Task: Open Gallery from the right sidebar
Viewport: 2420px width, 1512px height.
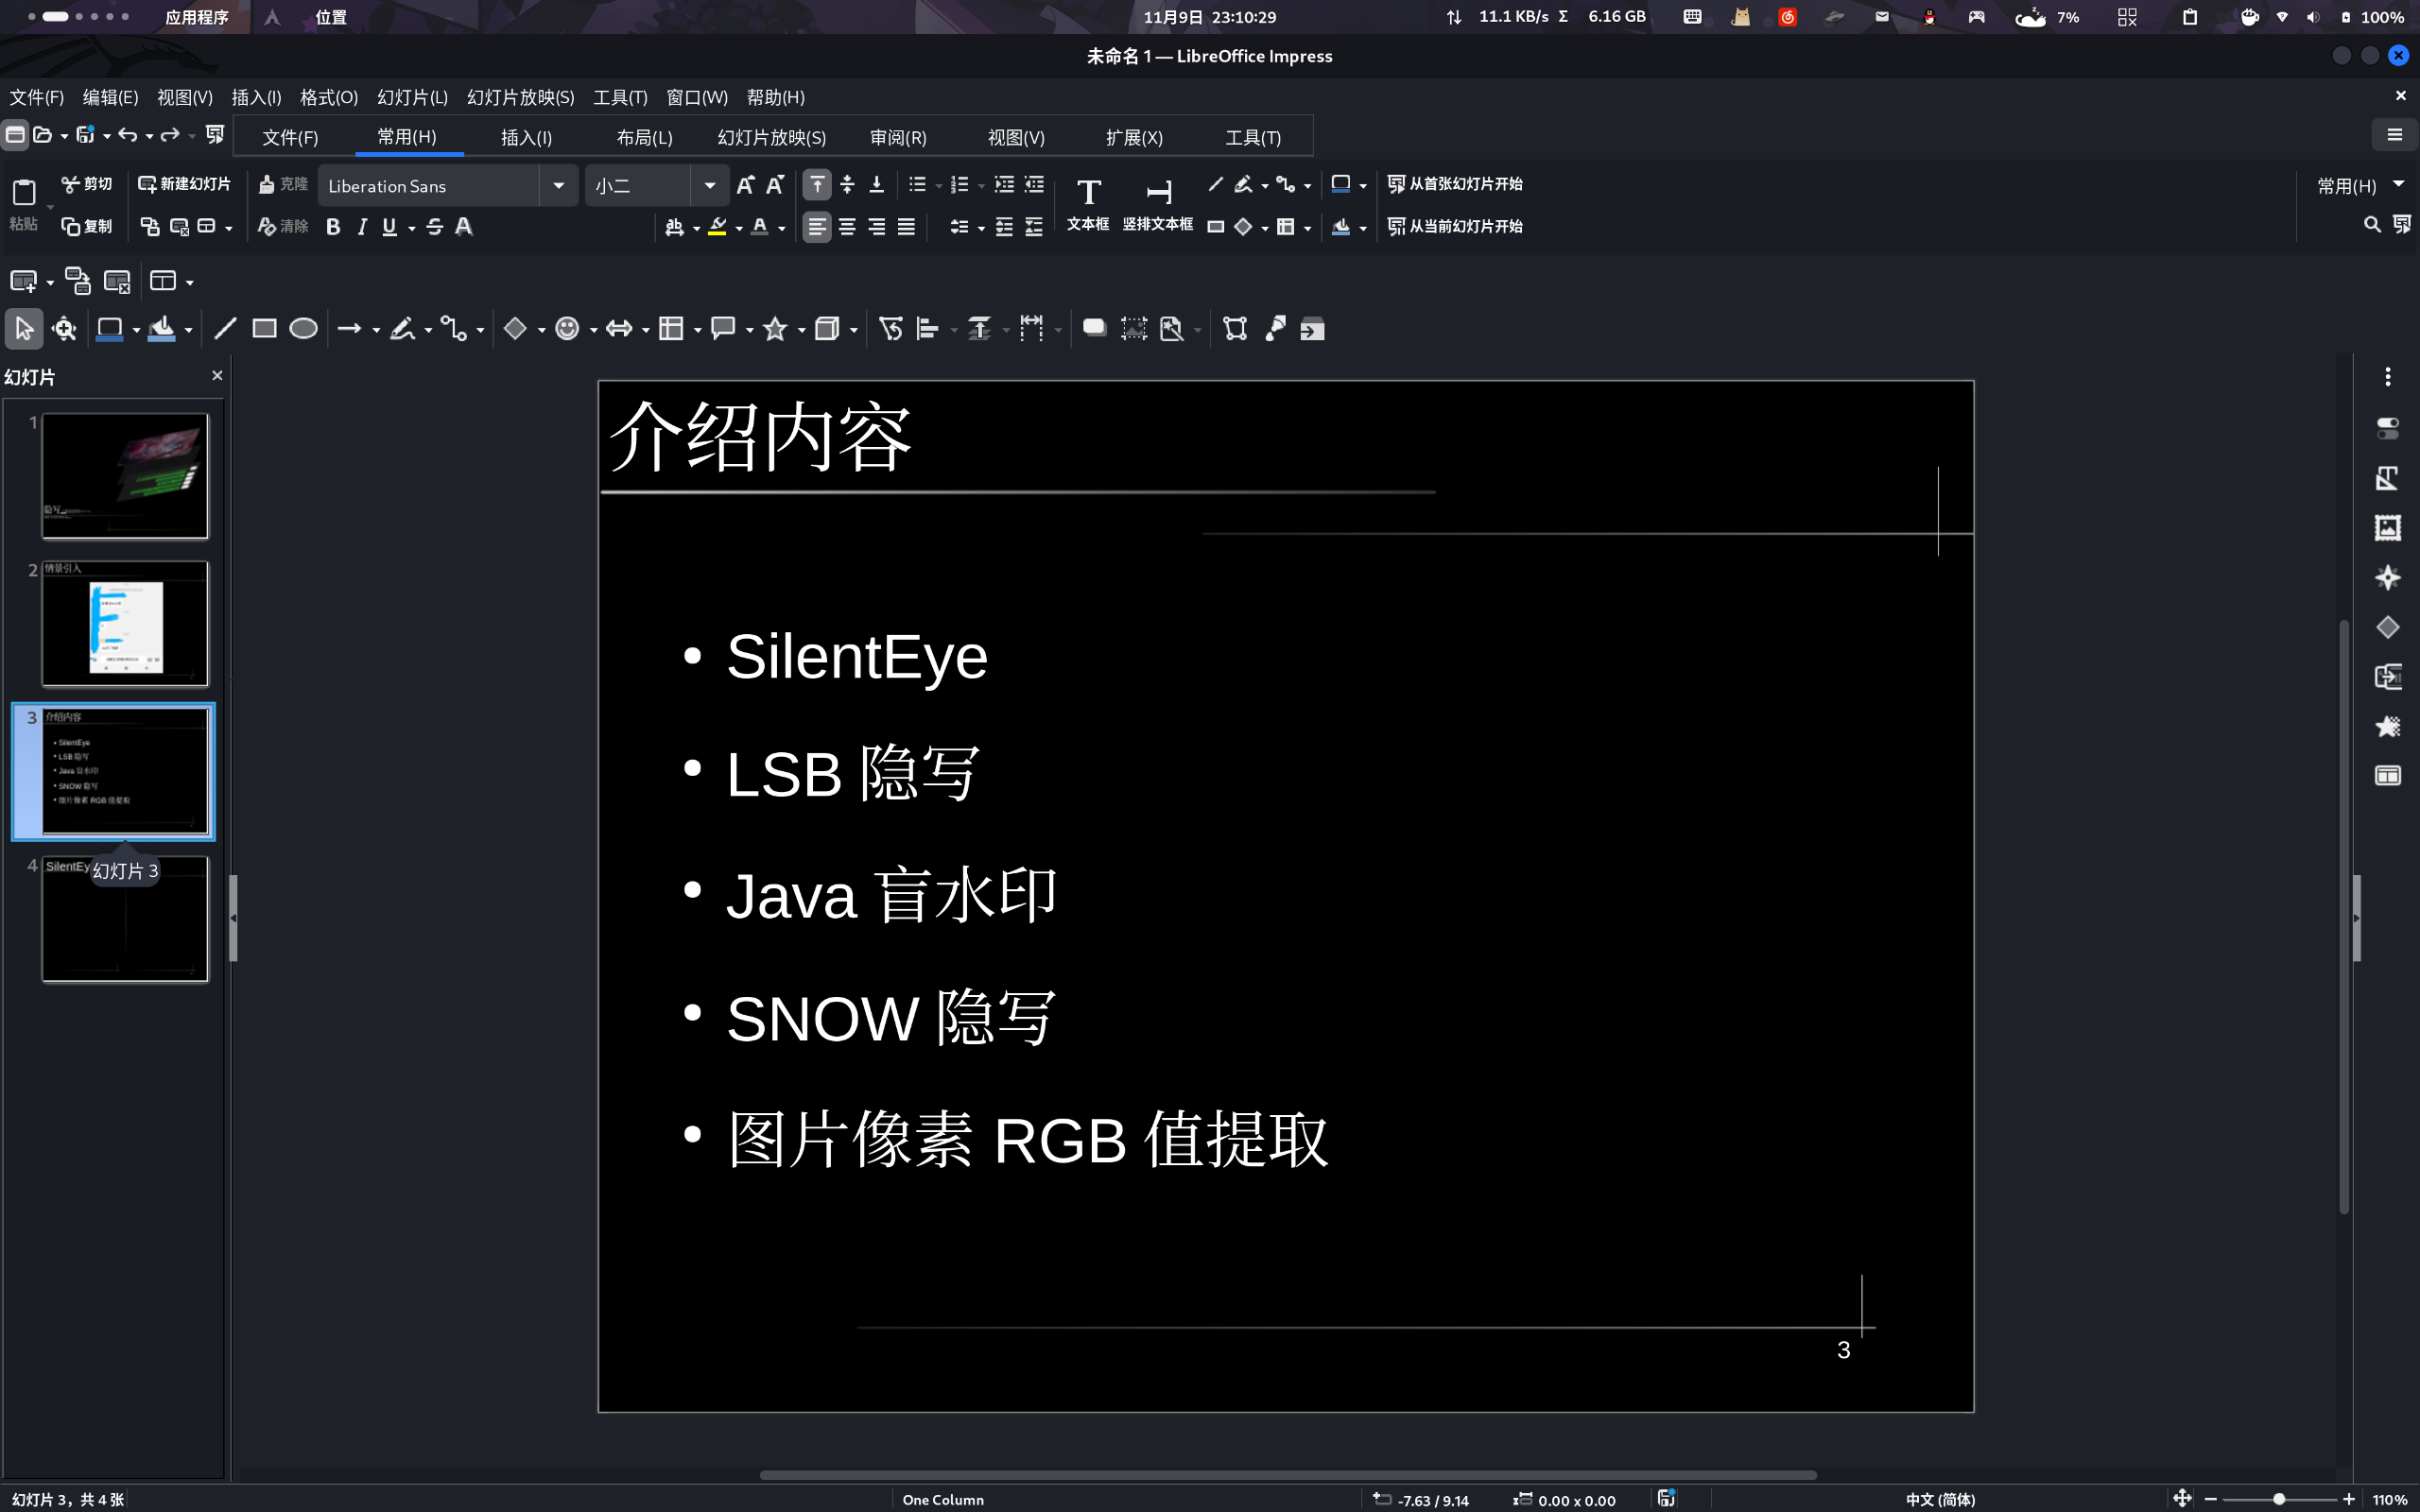Action: tap(2387, 528)
